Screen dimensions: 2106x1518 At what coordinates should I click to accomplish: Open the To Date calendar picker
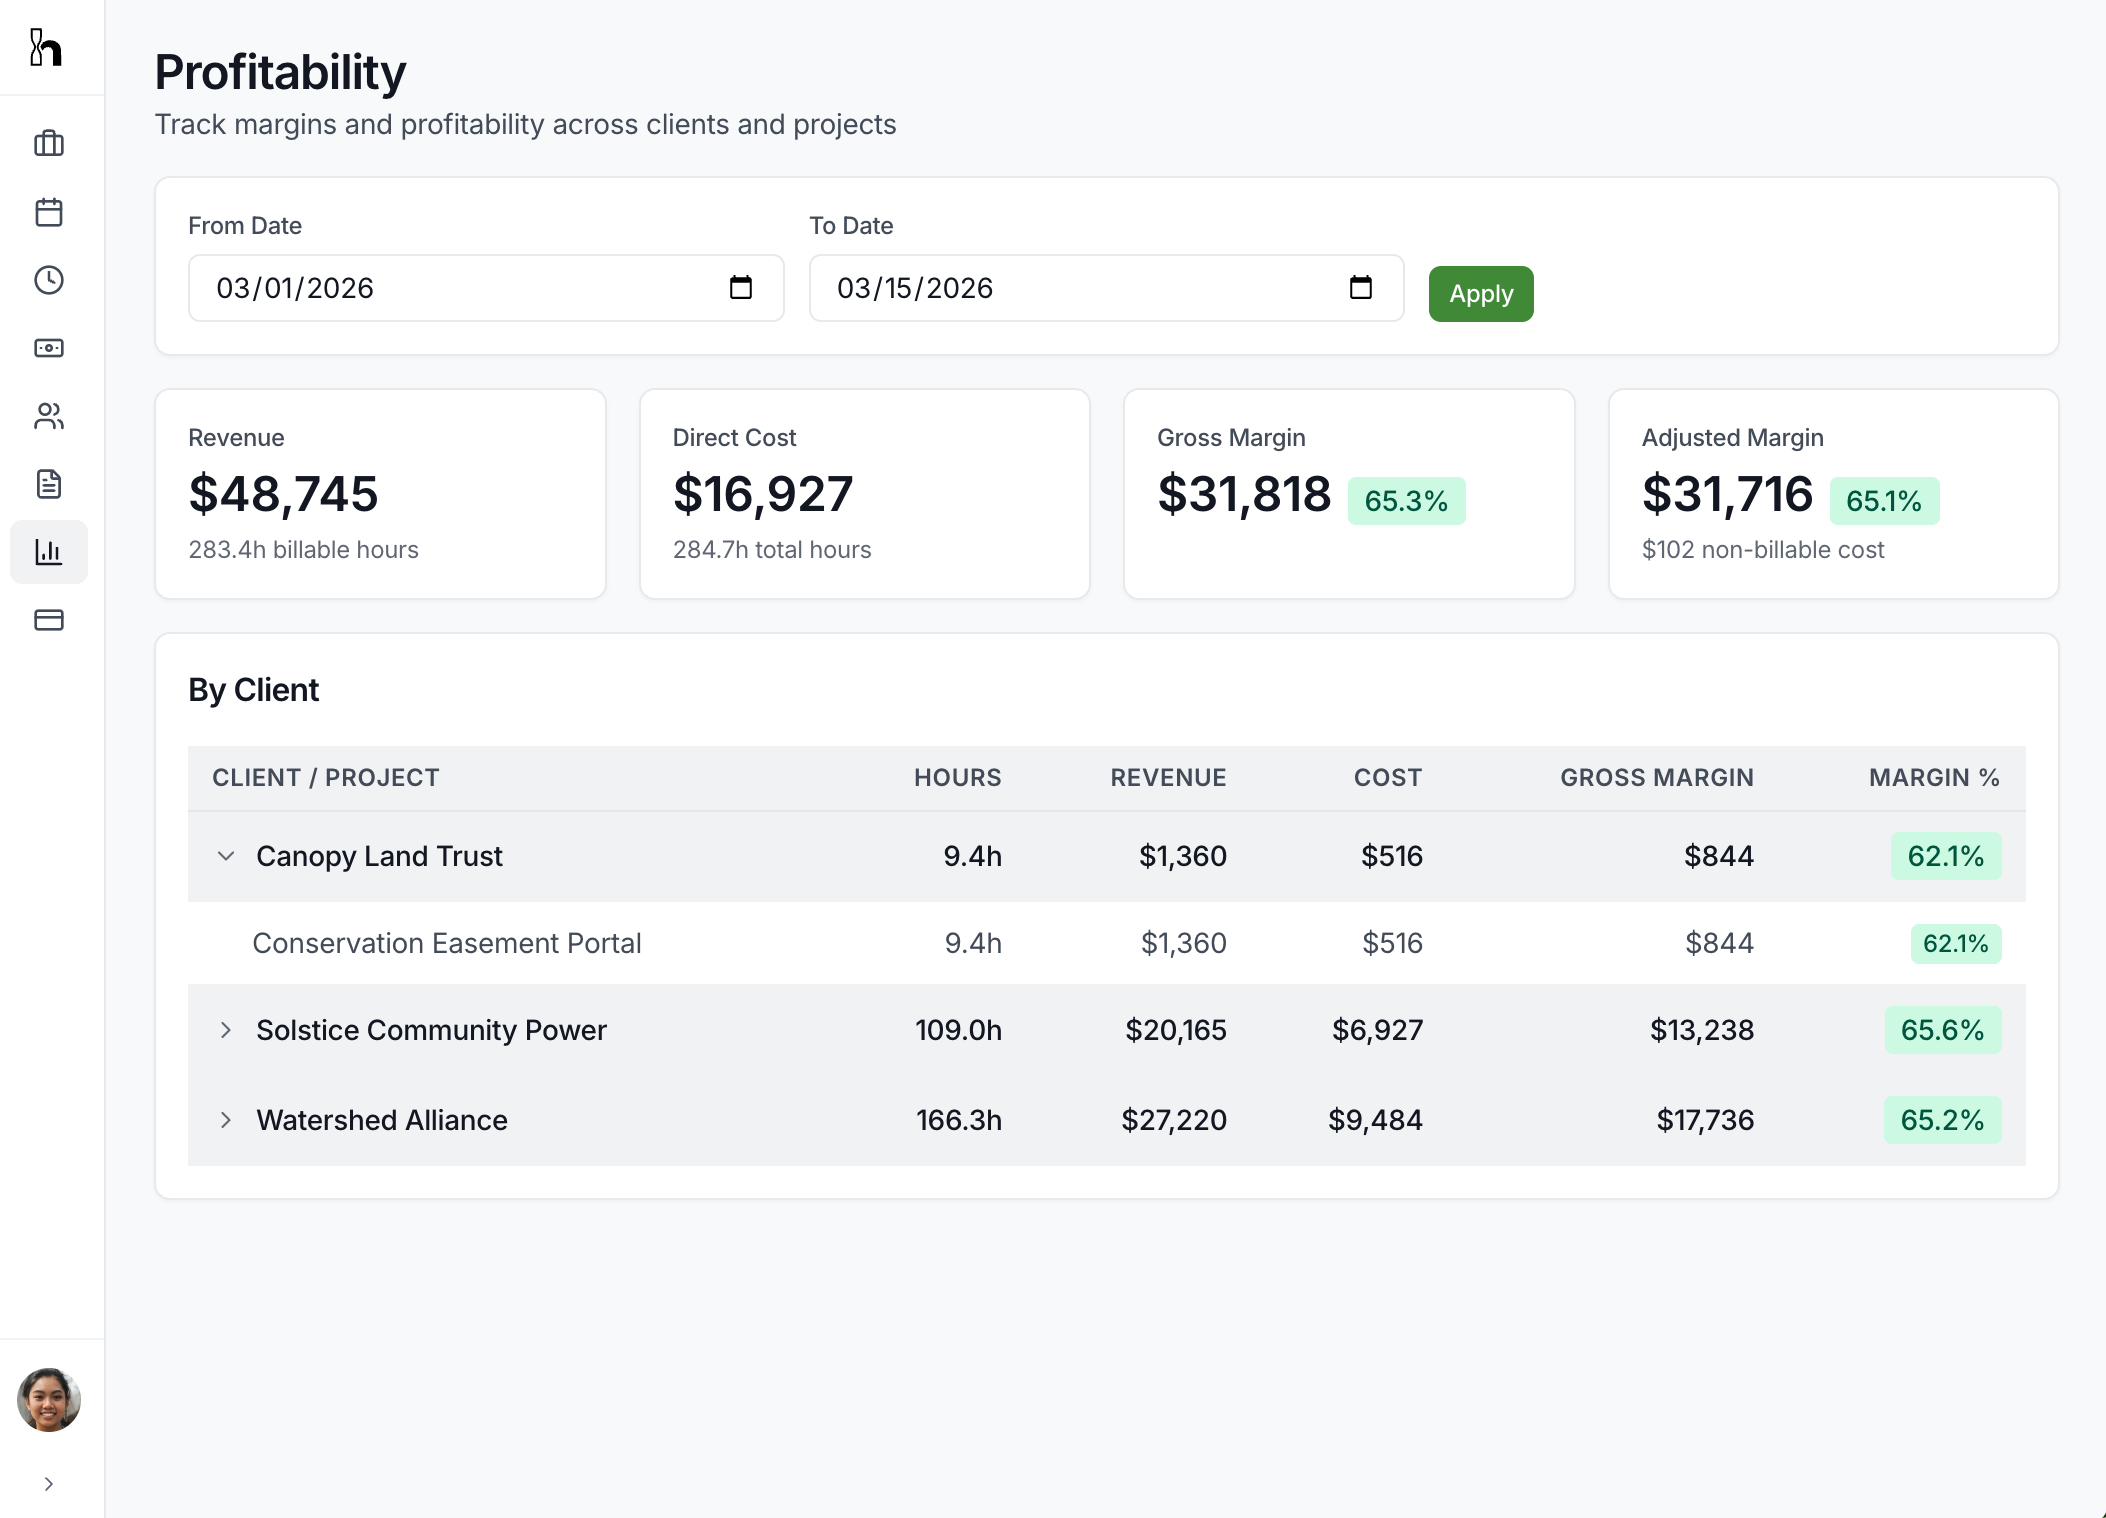[x=1361, y=288]
